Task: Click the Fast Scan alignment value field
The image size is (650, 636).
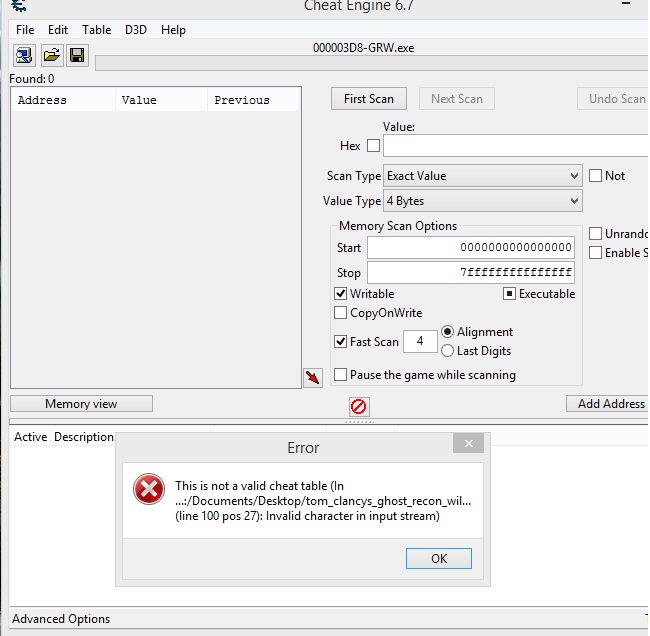Action: (420, 341)
